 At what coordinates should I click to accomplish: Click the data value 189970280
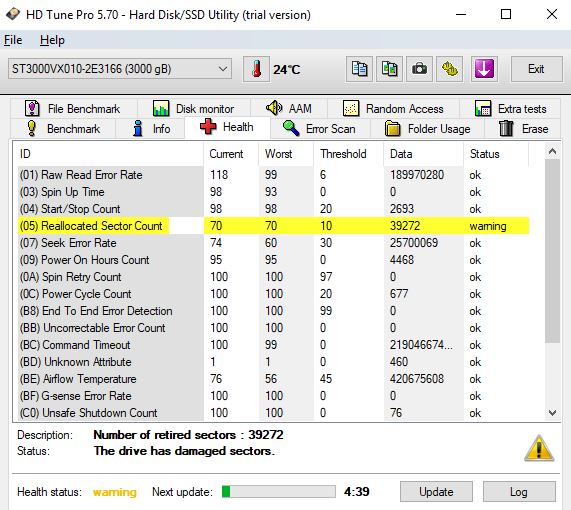[x=417, y=175]
